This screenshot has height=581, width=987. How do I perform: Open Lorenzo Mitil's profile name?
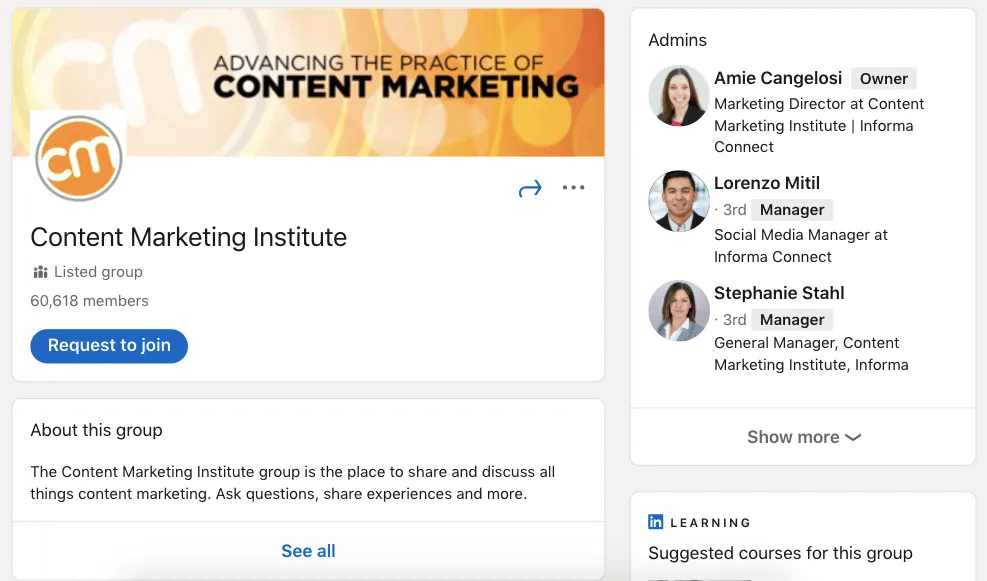coord(767,183)
